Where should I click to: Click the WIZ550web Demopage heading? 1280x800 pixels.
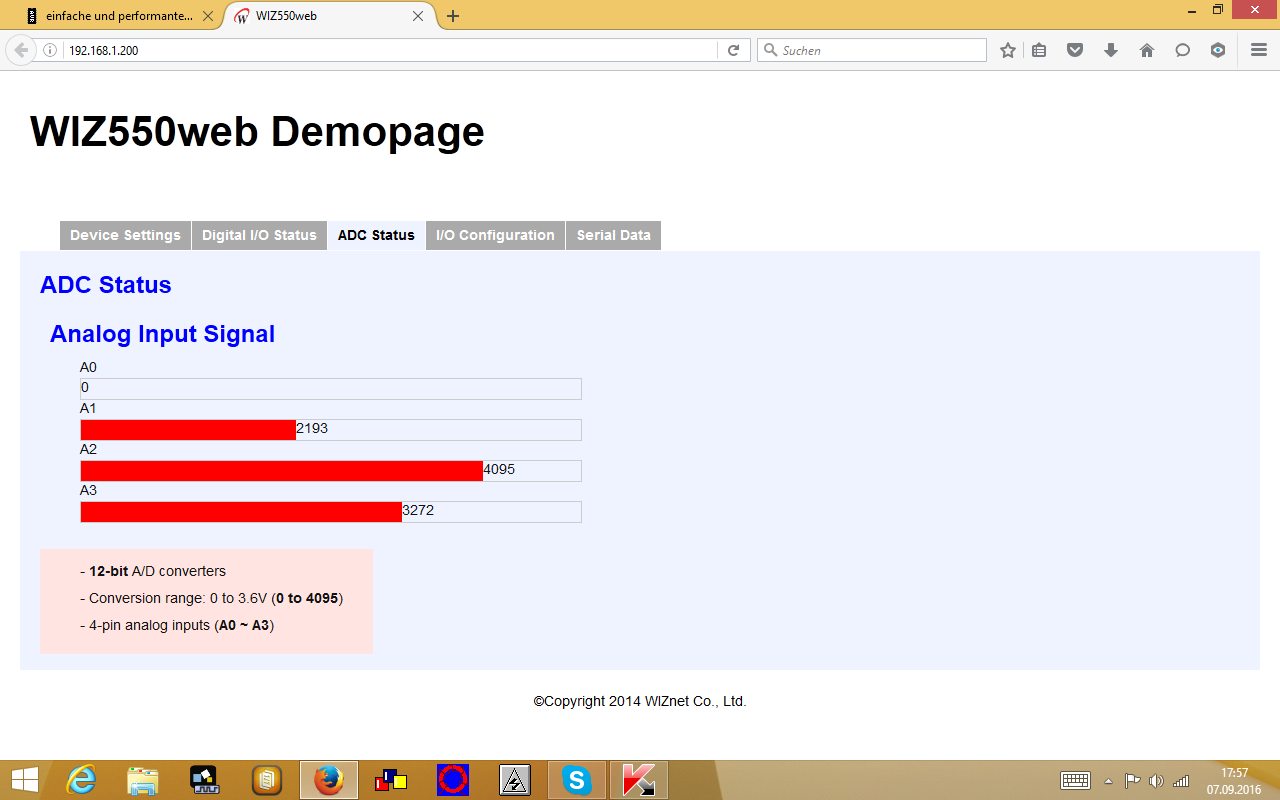(x=257, y=131)
